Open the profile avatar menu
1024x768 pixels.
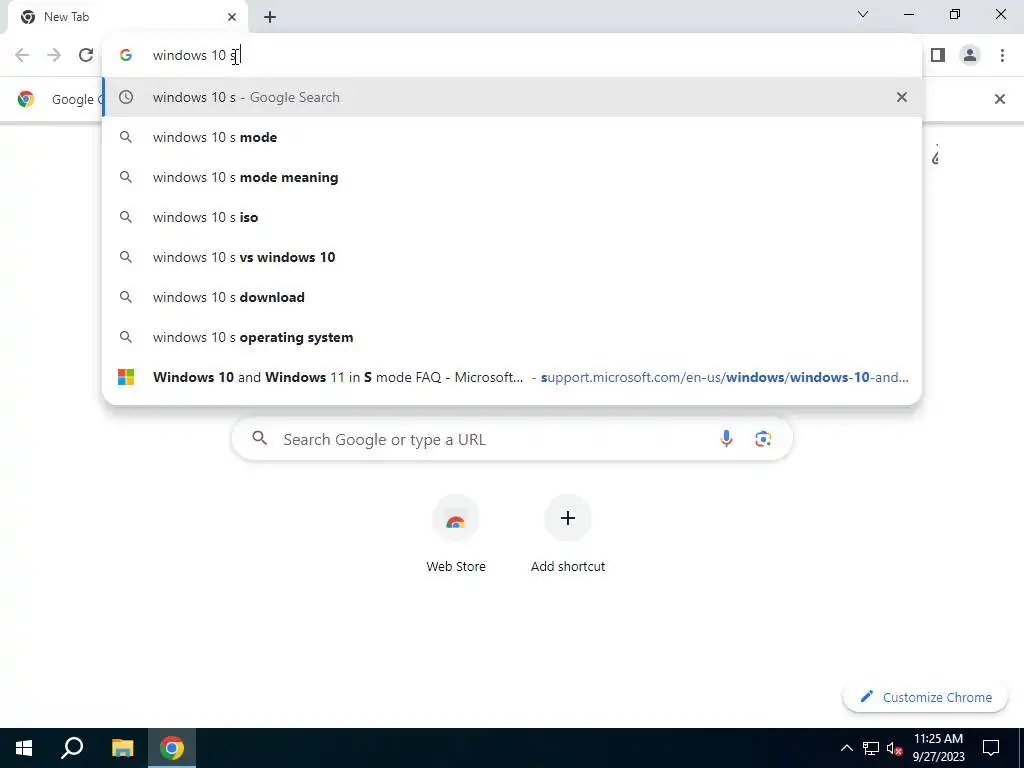[970, 55]
